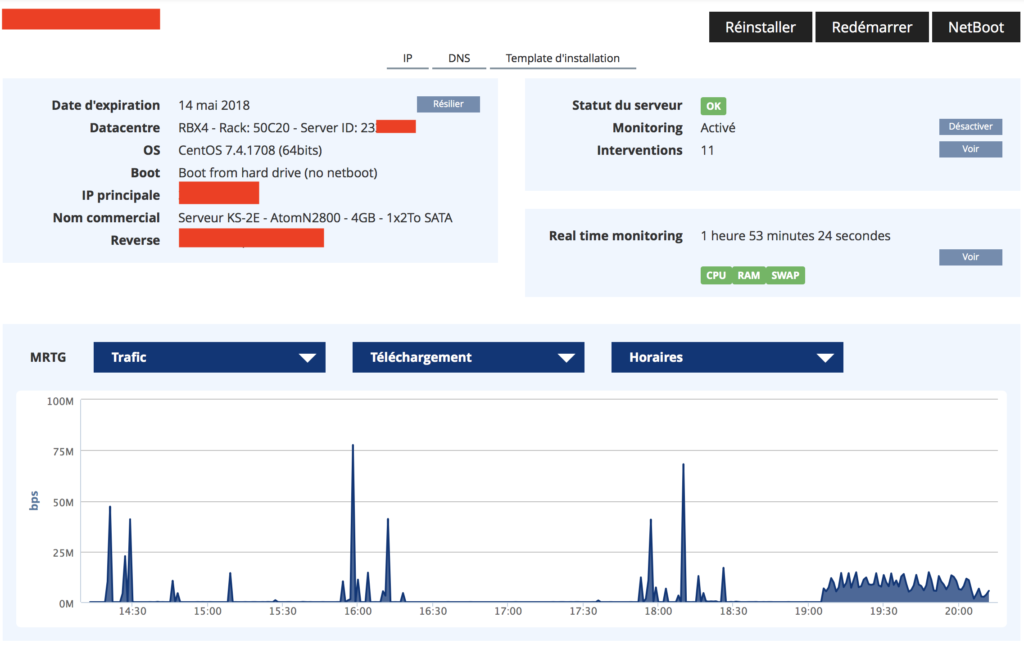
Task: Expand the Trafic dropdown
Action: click(x=209, y=357)
